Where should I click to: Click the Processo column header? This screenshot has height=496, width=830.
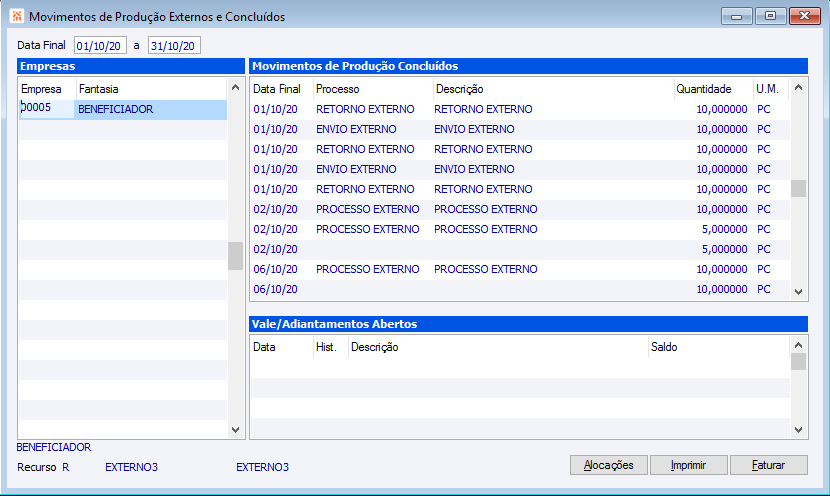pyautogui.click(x=373, y=89)
